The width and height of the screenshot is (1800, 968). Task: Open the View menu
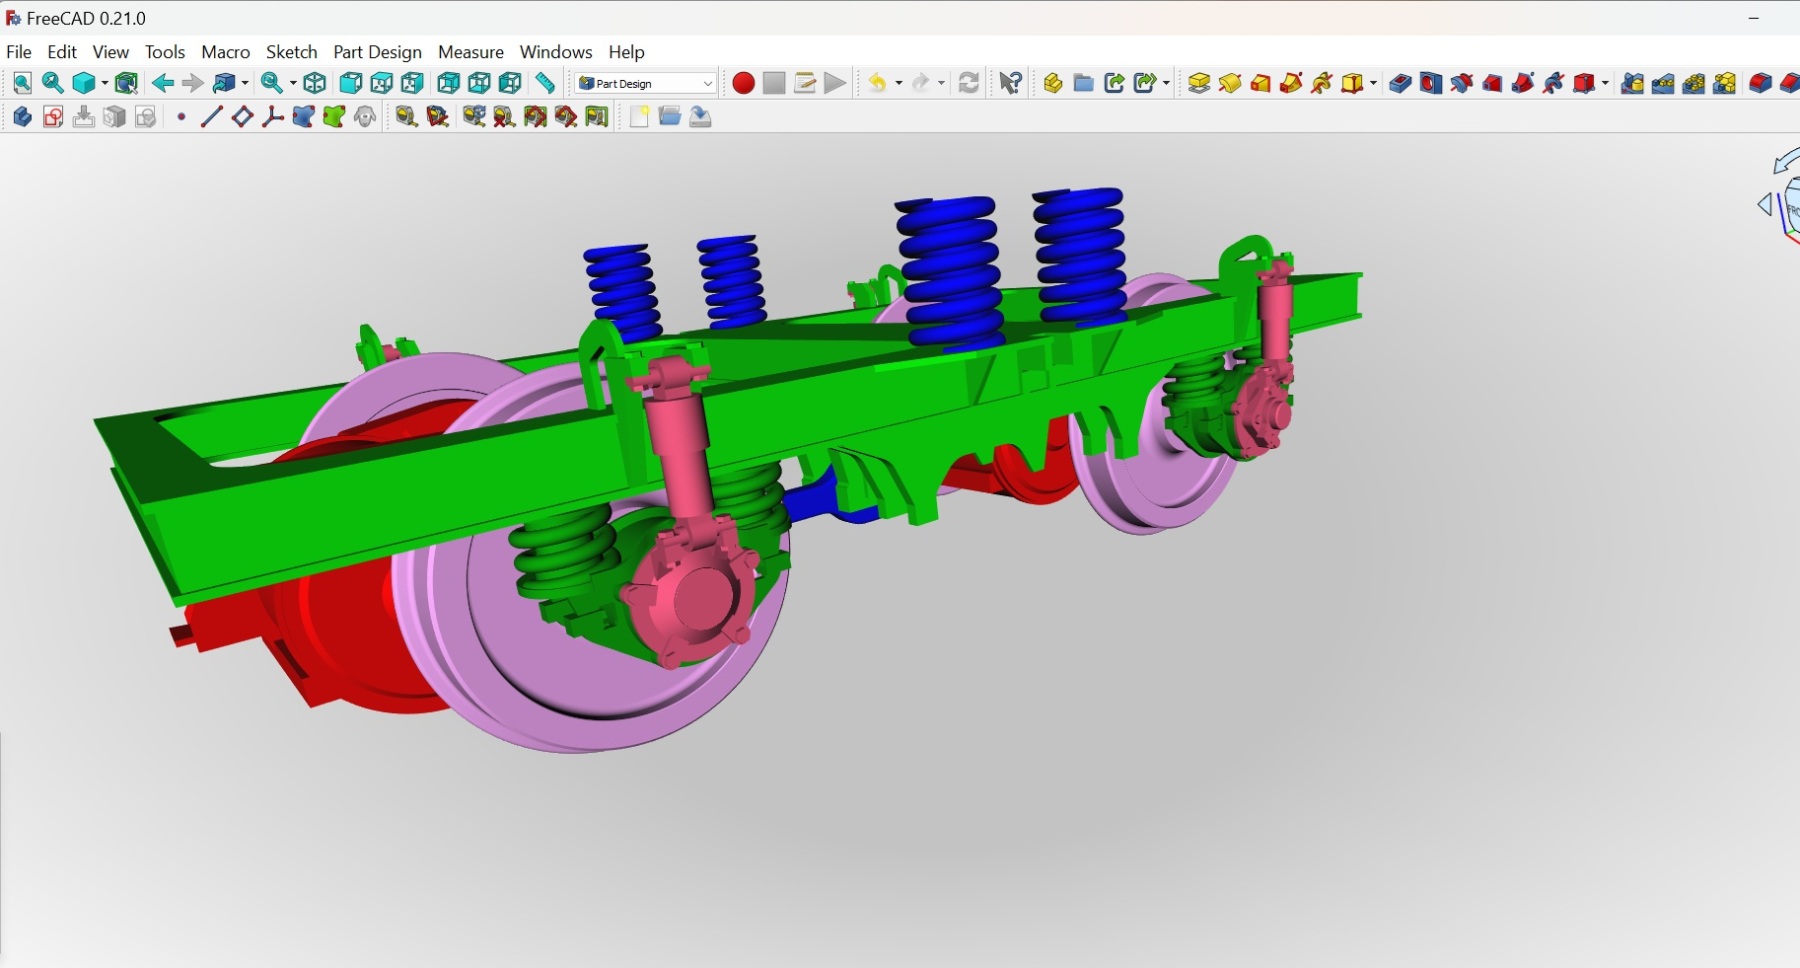111,52
